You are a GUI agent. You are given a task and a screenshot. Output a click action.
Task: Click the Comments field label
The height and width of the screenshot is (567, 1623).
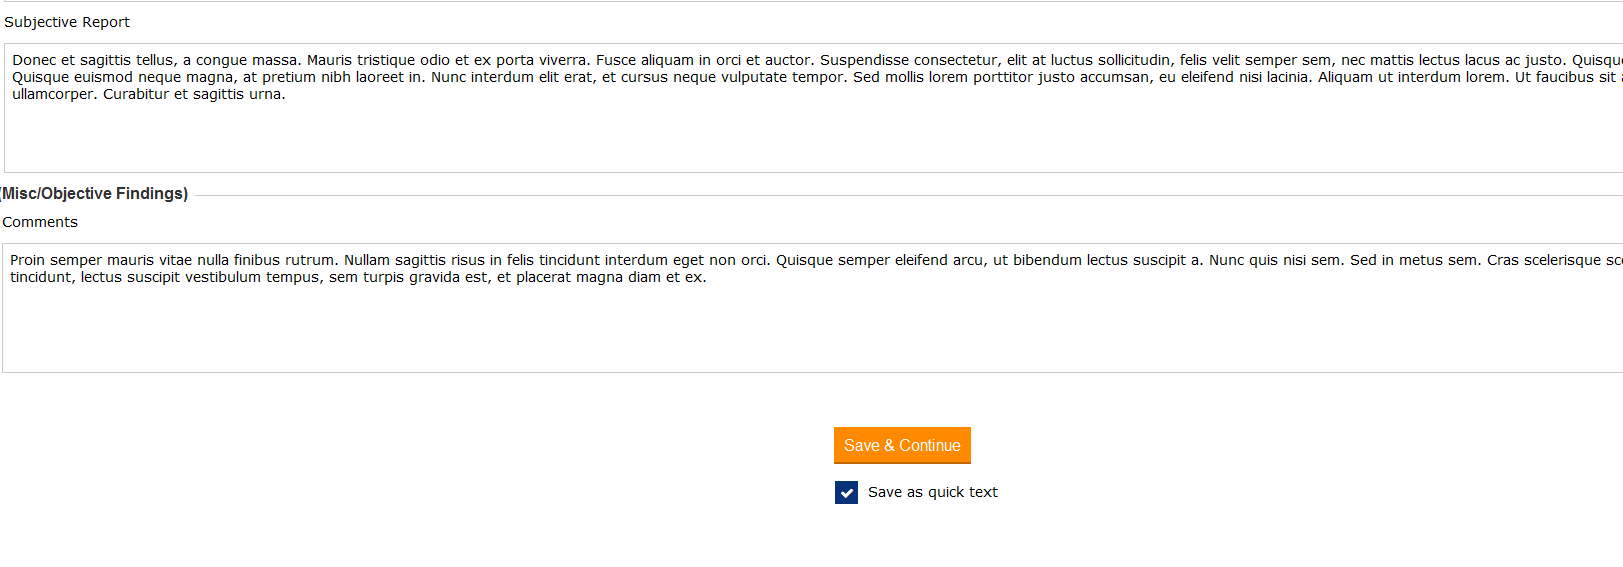pos(40,222)
